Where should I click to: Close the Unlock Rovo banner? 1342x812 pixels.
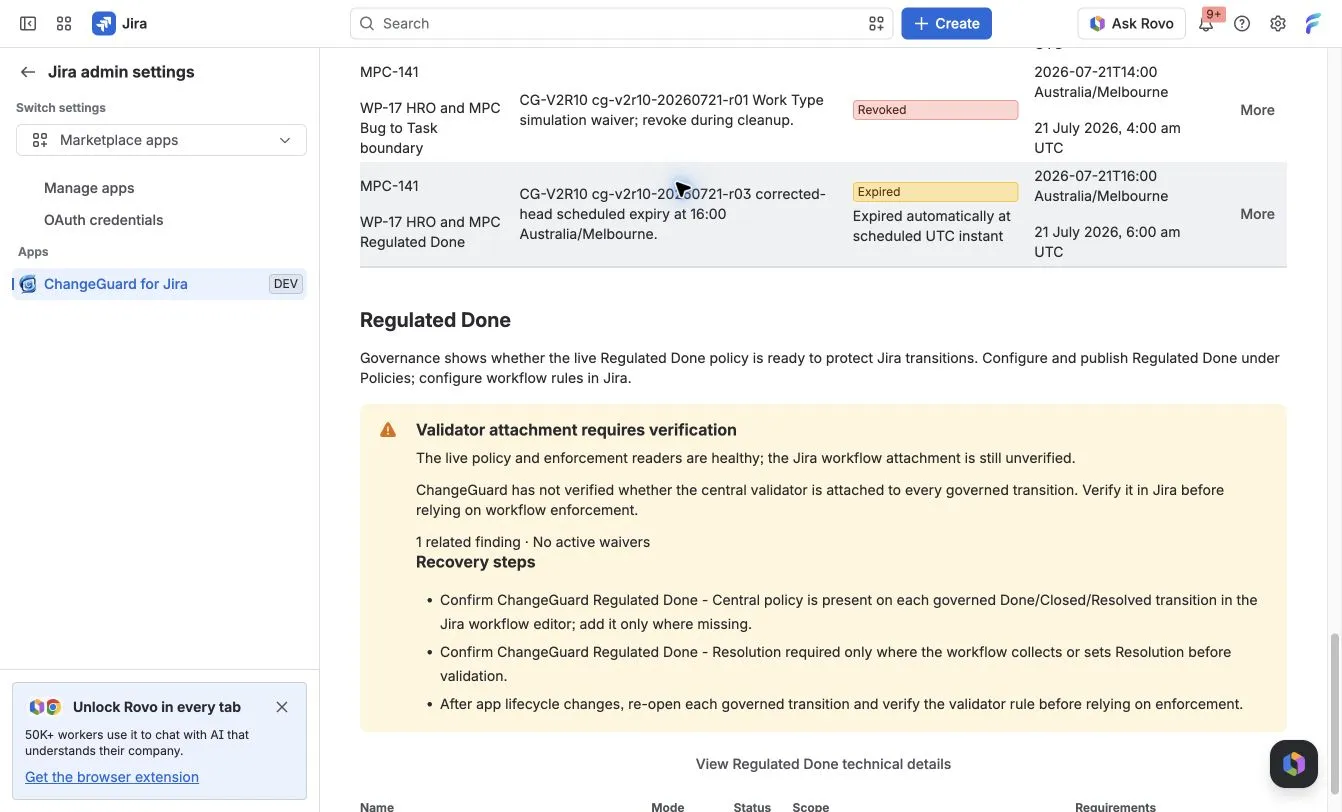pyautogui.click(x=282, y=707)
